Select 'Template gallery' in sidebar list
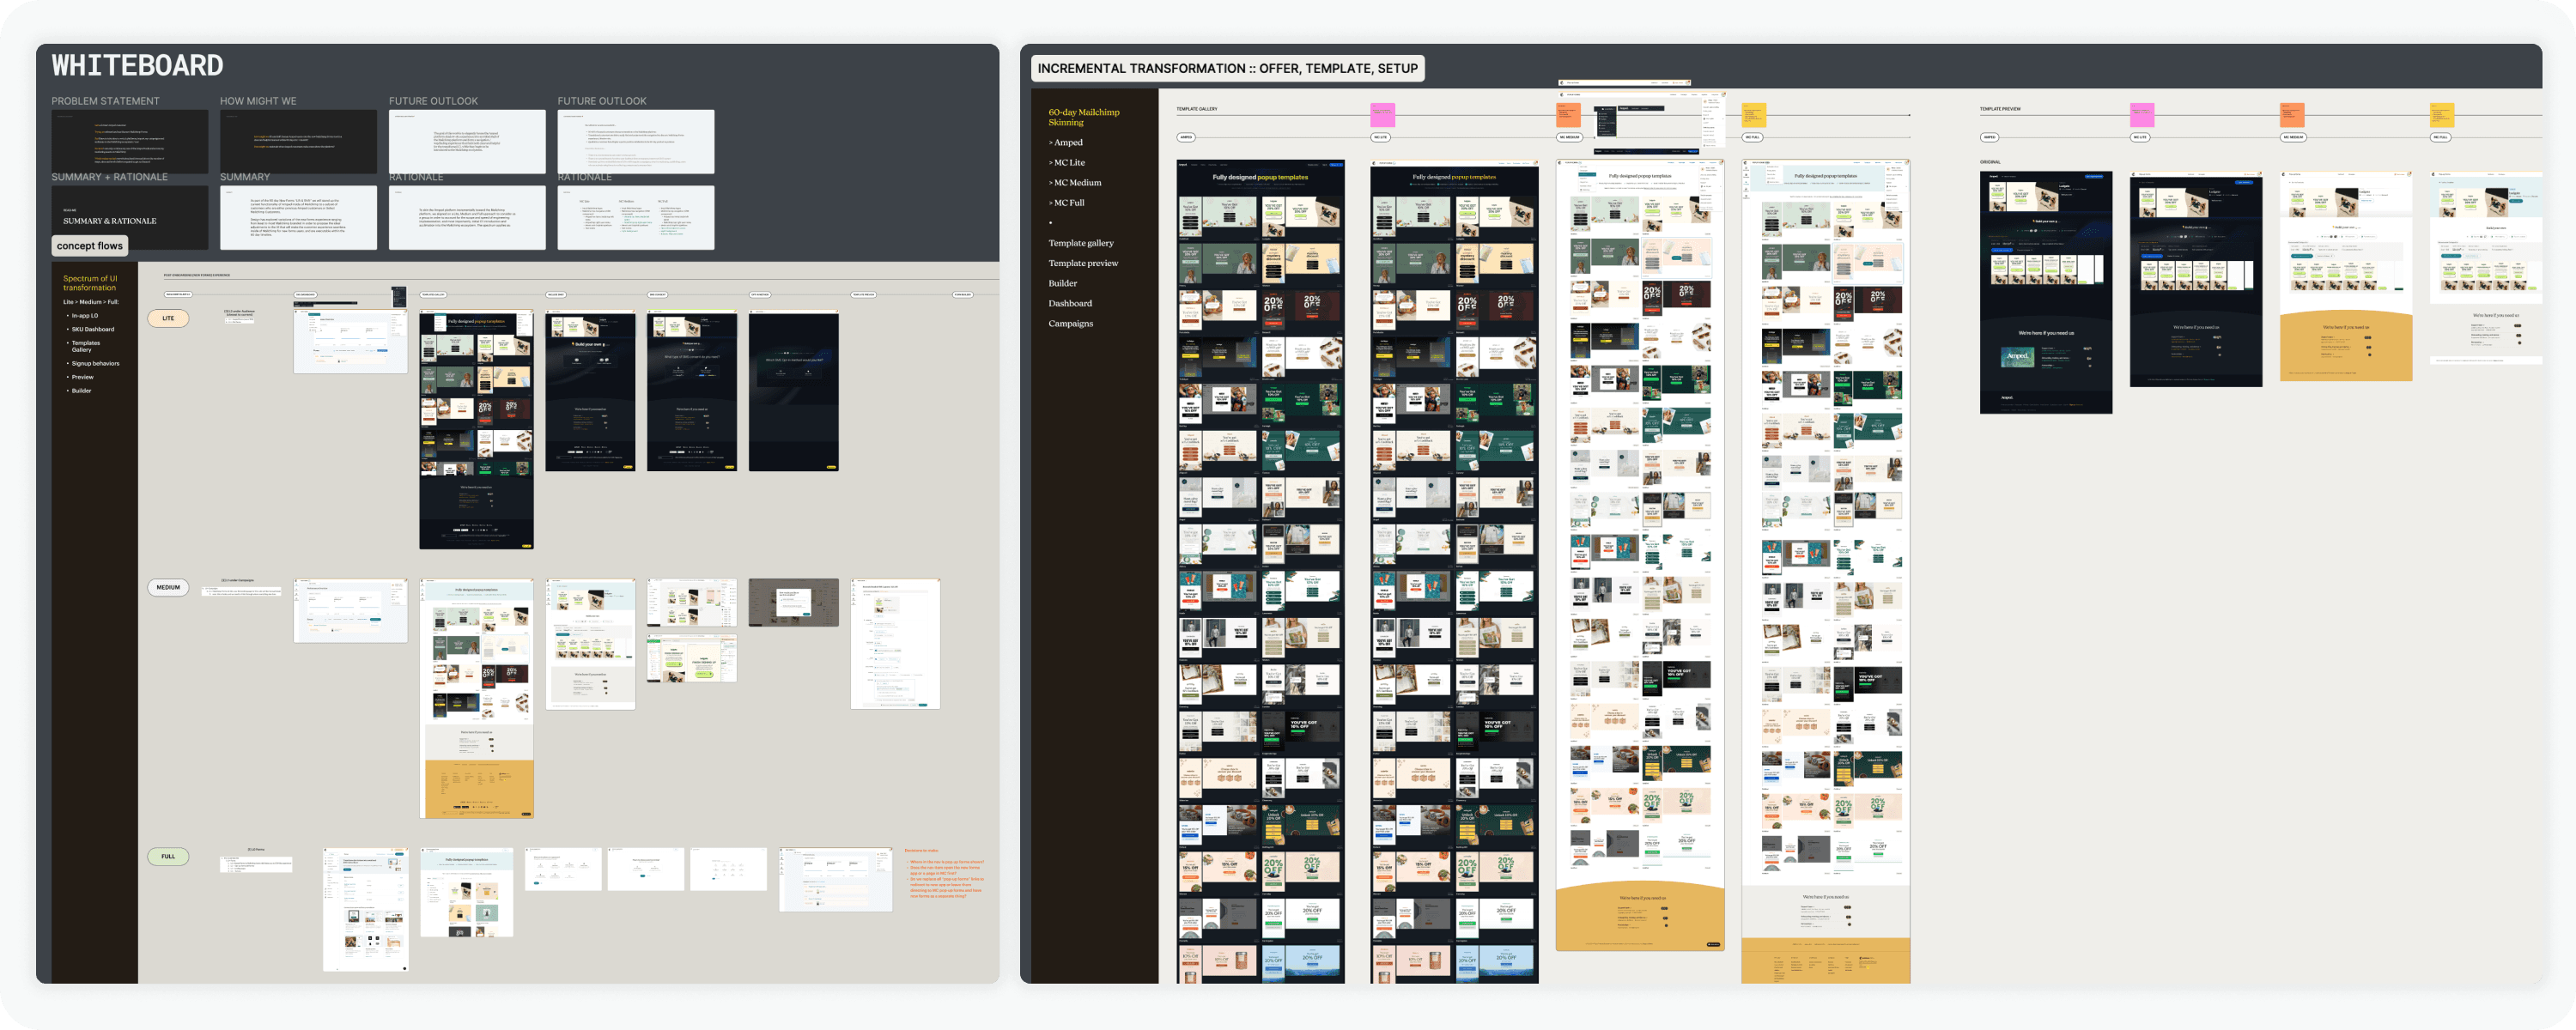The image size is (2576, 1030). click(1081, 243)
